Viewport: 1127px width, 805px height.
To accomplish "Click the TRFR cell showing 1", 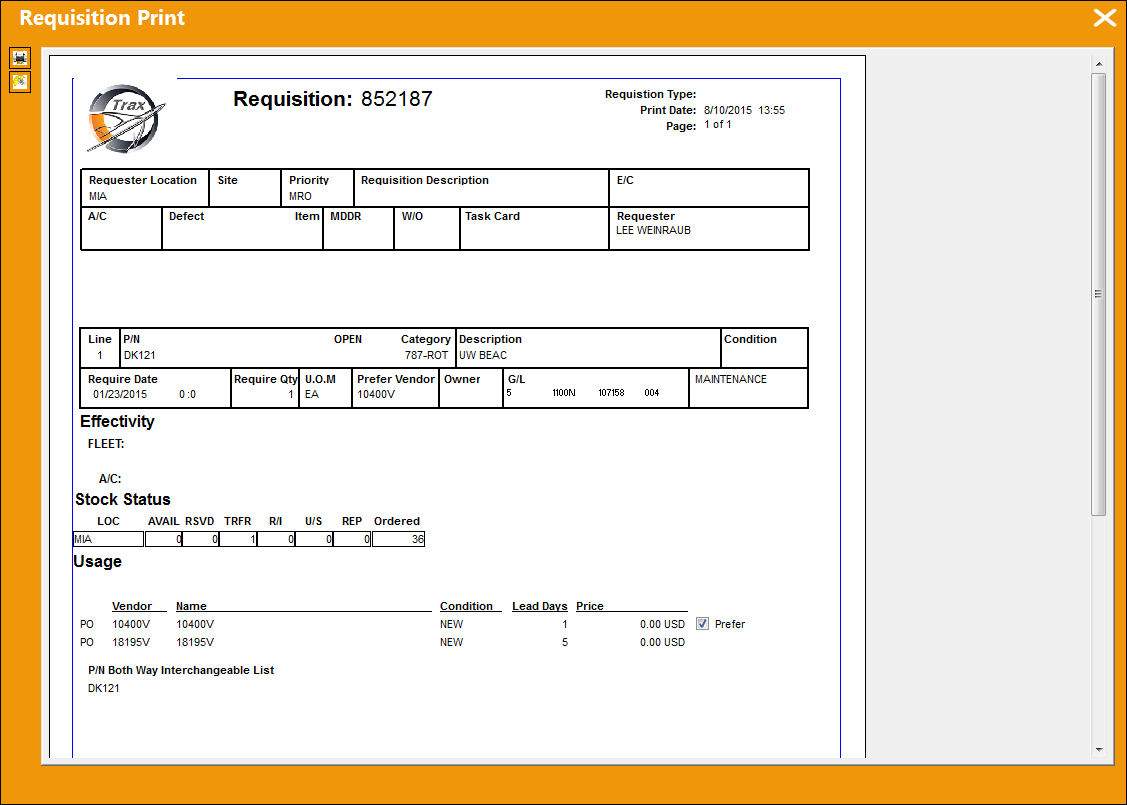I will point(238,539).
